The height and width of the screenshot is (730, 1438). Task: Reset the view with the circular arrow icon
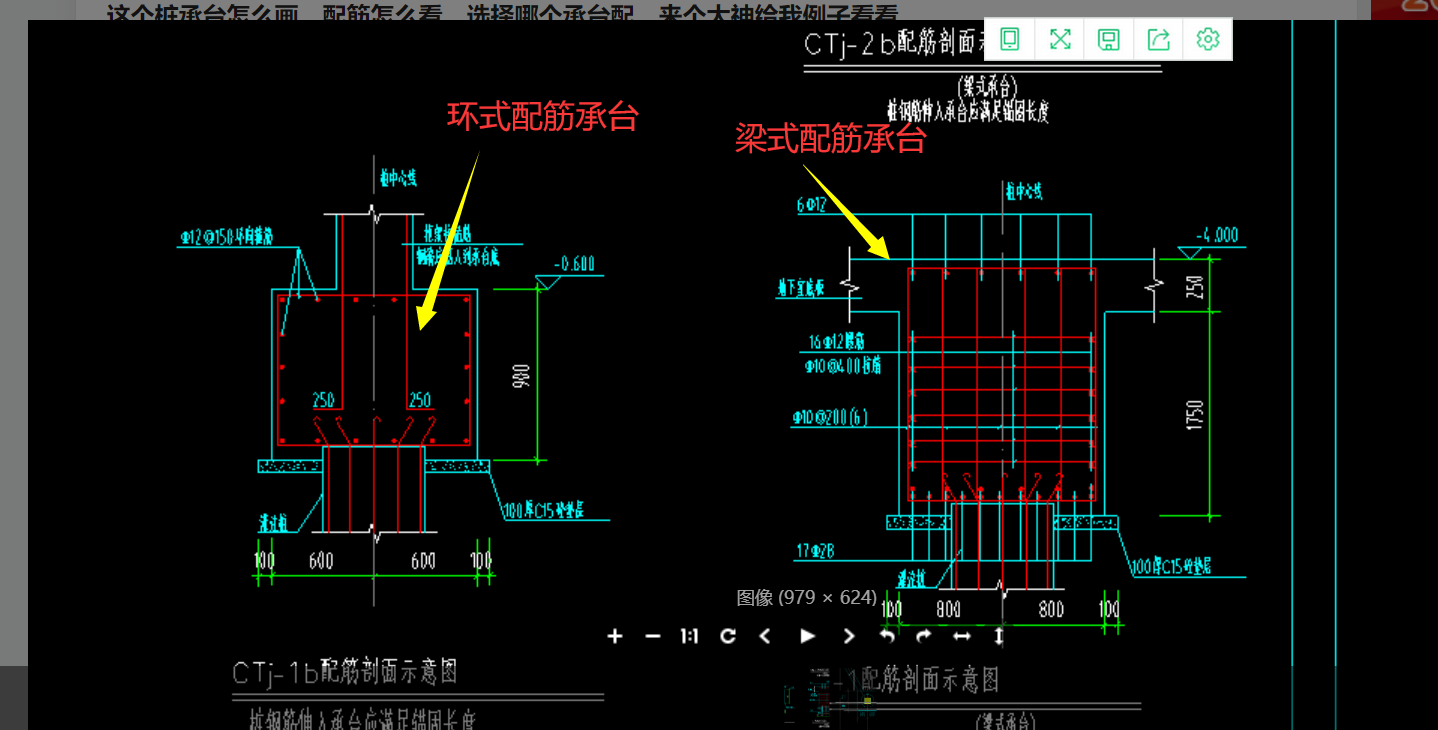(728, 636)
